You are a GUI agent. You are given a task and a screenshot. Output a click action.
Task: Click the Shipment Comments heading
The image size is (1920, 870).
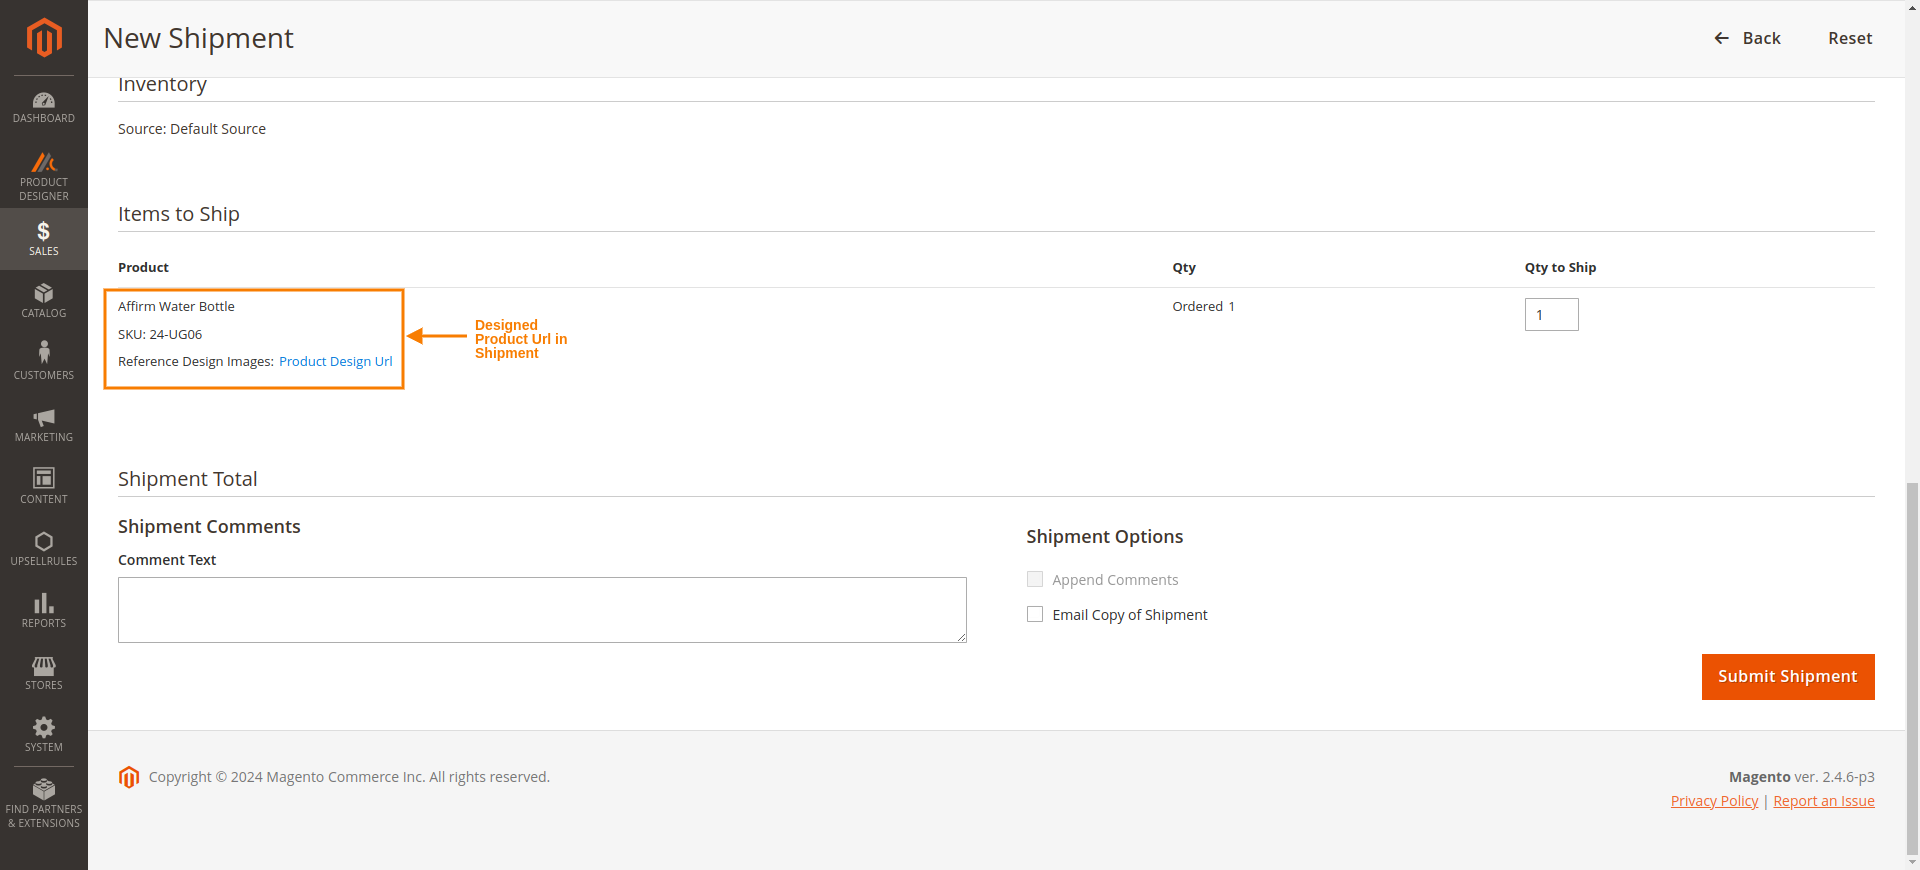click(x=209, y=527)
